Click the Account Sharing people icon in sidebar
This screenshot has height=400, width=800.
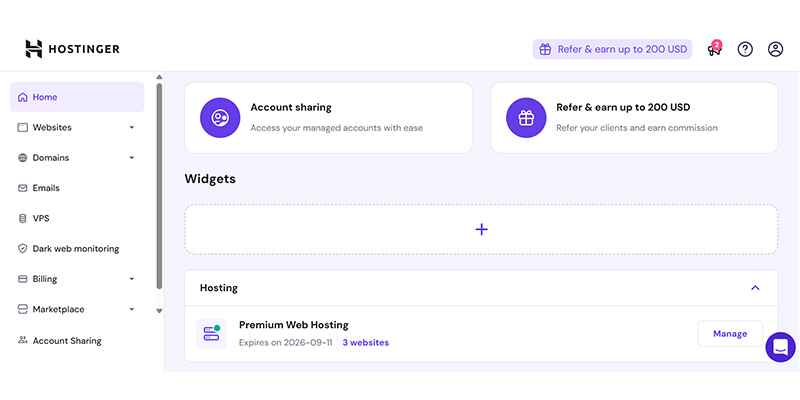pyautogui.click(x=22, y=340)
